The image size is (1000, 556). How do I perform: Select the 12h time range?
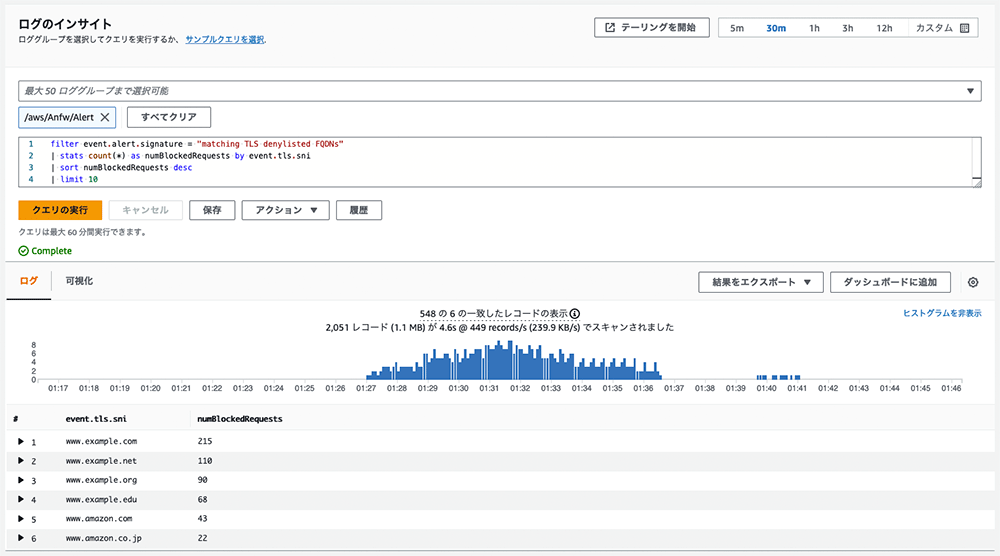click(x=884, y=28)
